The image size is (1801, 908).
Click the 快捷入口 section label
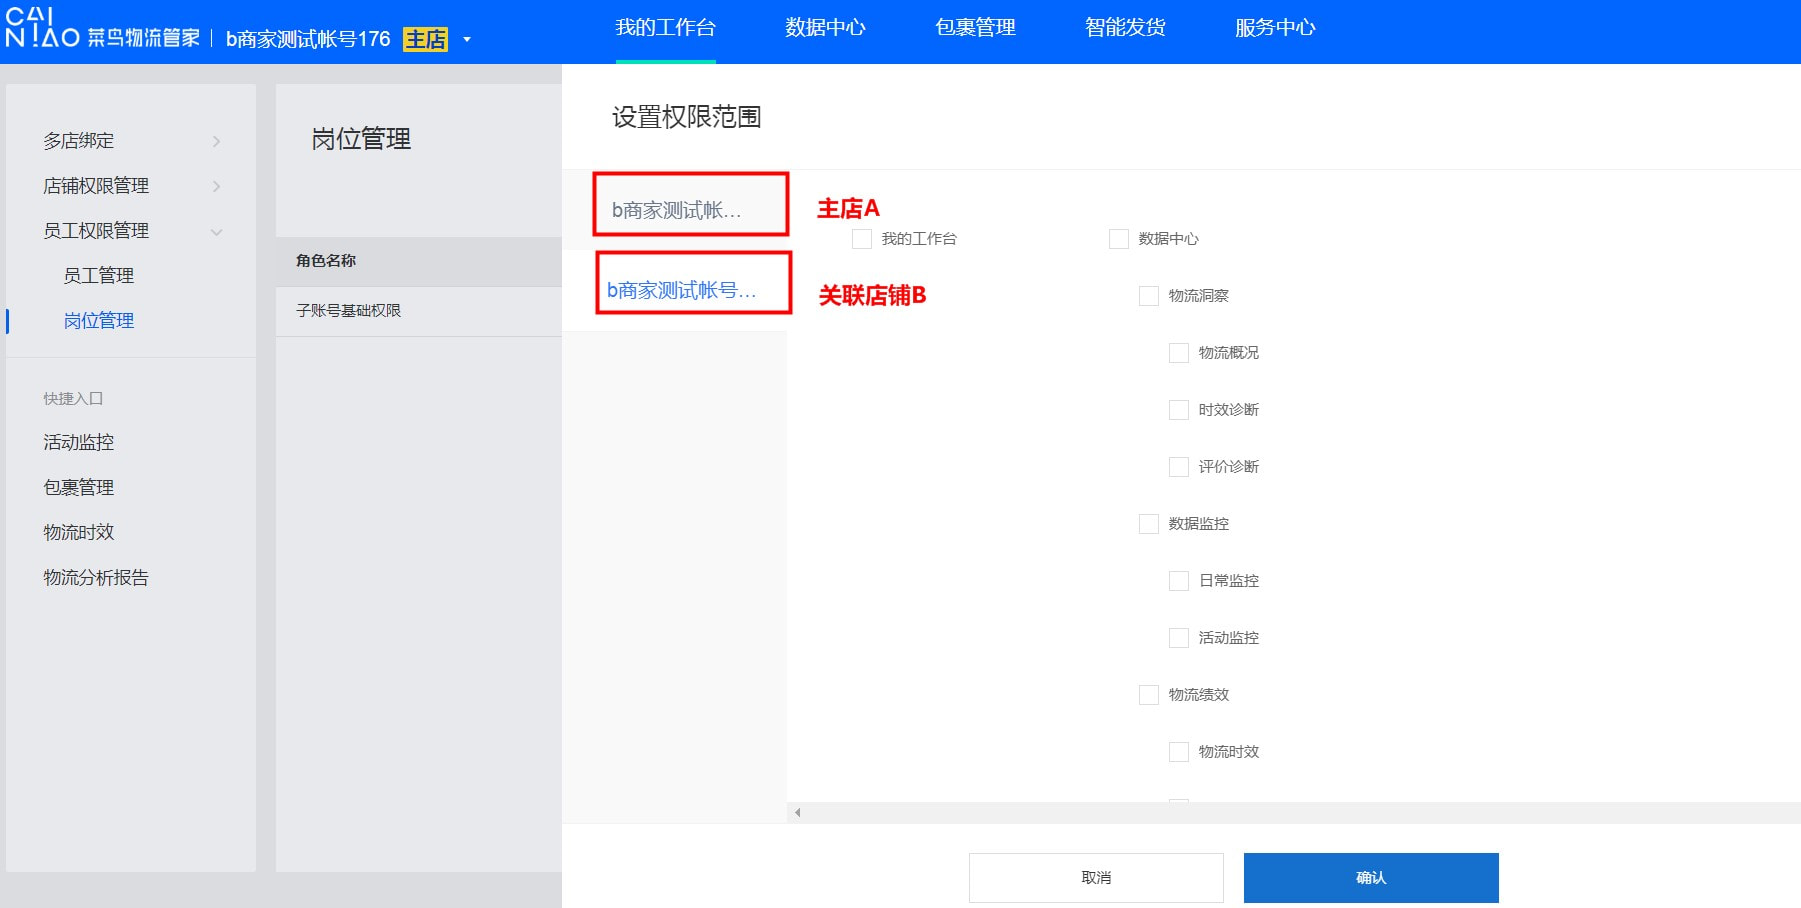[x=73, y=398]
